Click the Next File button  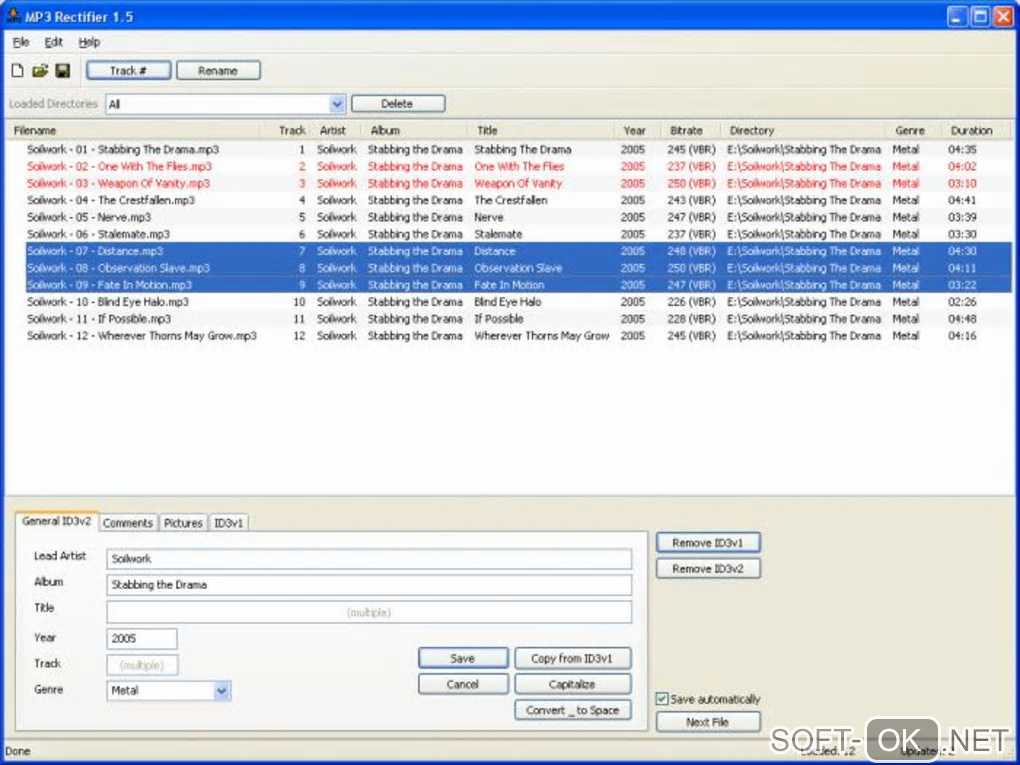coord(708,722)
